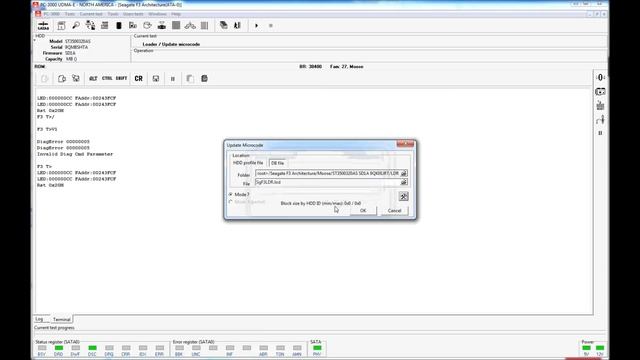
Task: Open the Current test menu
Action: pos(91,14)
